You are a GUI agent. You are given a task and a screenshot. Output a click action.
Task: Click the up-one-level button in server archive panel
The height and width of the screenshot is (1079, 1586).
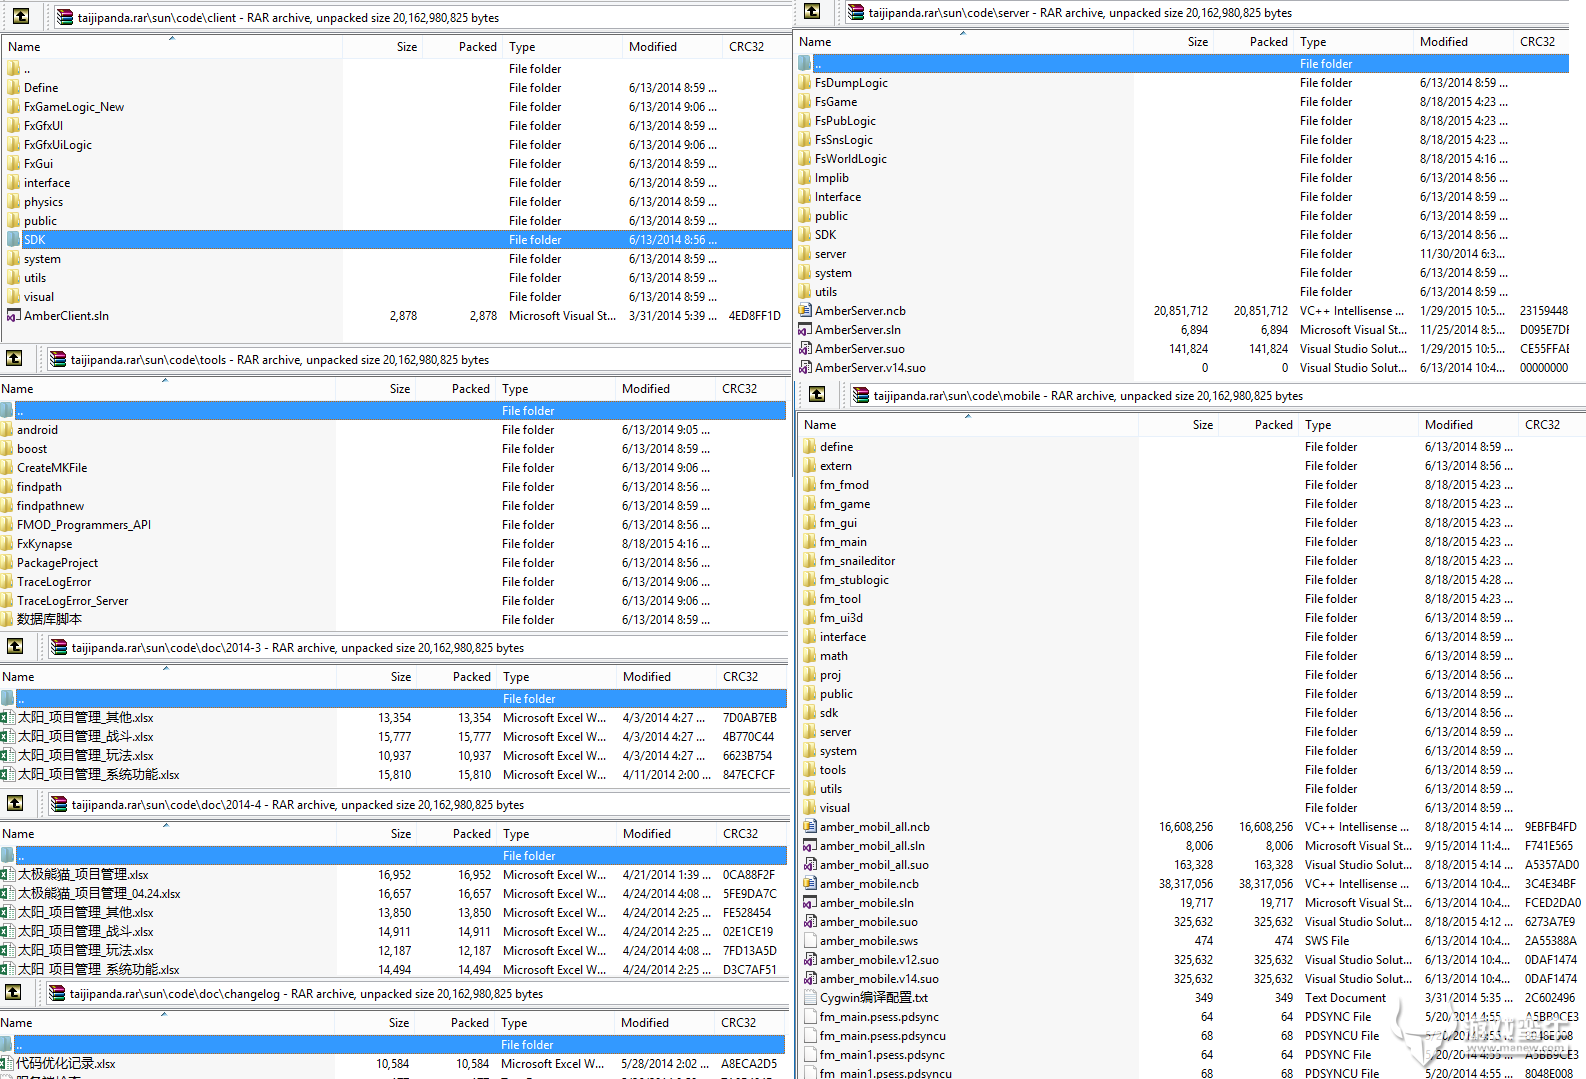click(812, 11)
